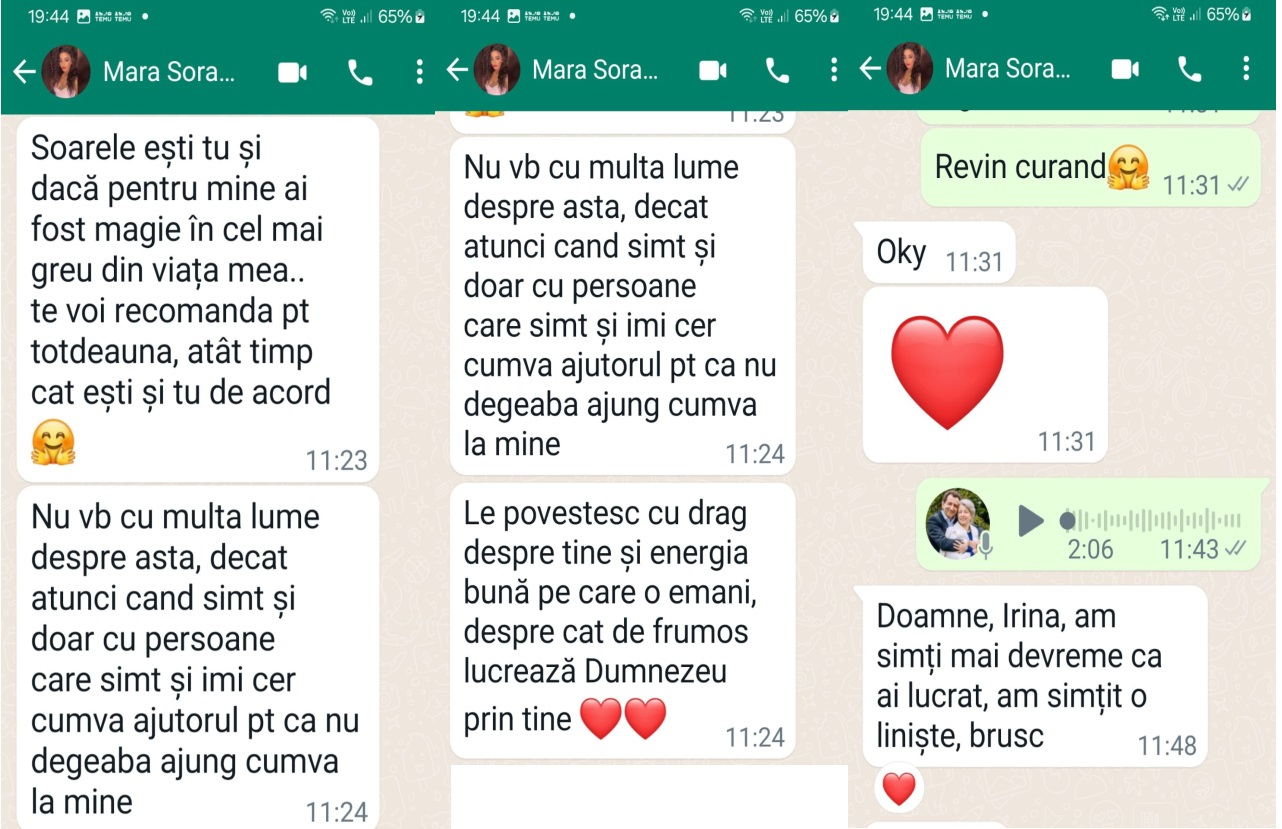Select the Revin curand sent message
Screen dimensions: 1282x829
pos(1089,168)
